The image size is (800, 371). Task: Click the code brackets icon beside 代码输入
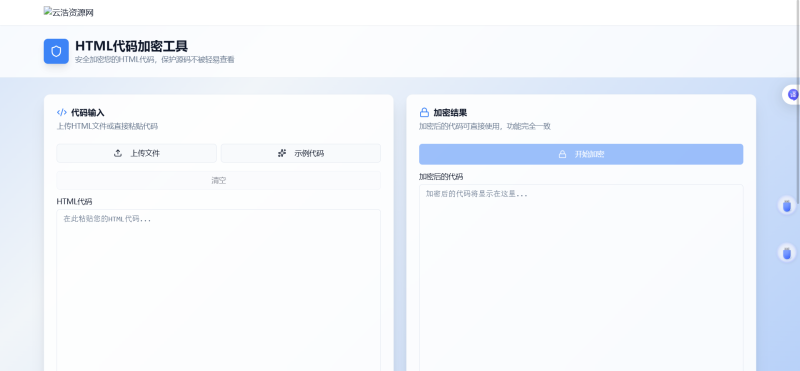[62, 112]
